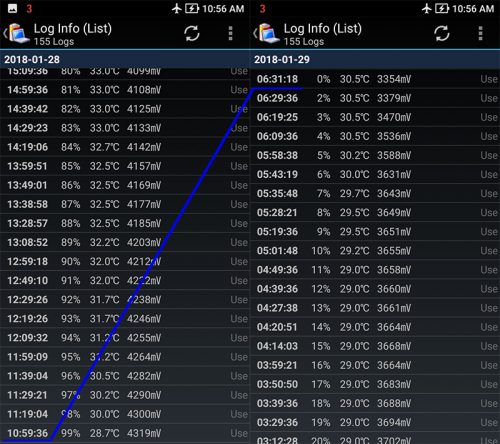This screenshot has height=444, width=500.
Task: Select log row 03:29:36 19%
Action: (x=375, y=422)
